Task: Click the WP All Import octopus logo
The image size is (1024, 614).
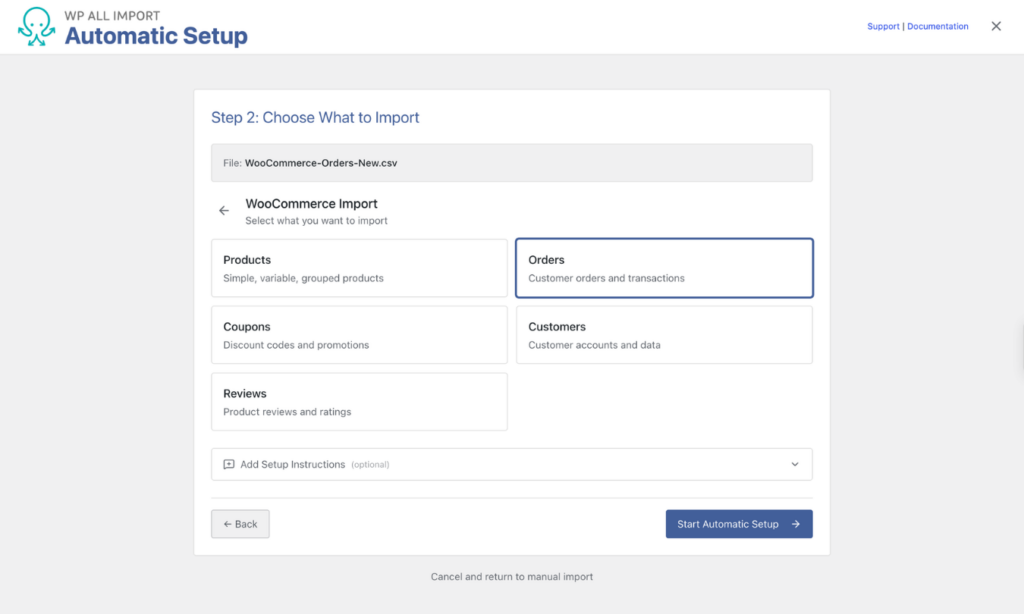Action: (x=37, y=27)
